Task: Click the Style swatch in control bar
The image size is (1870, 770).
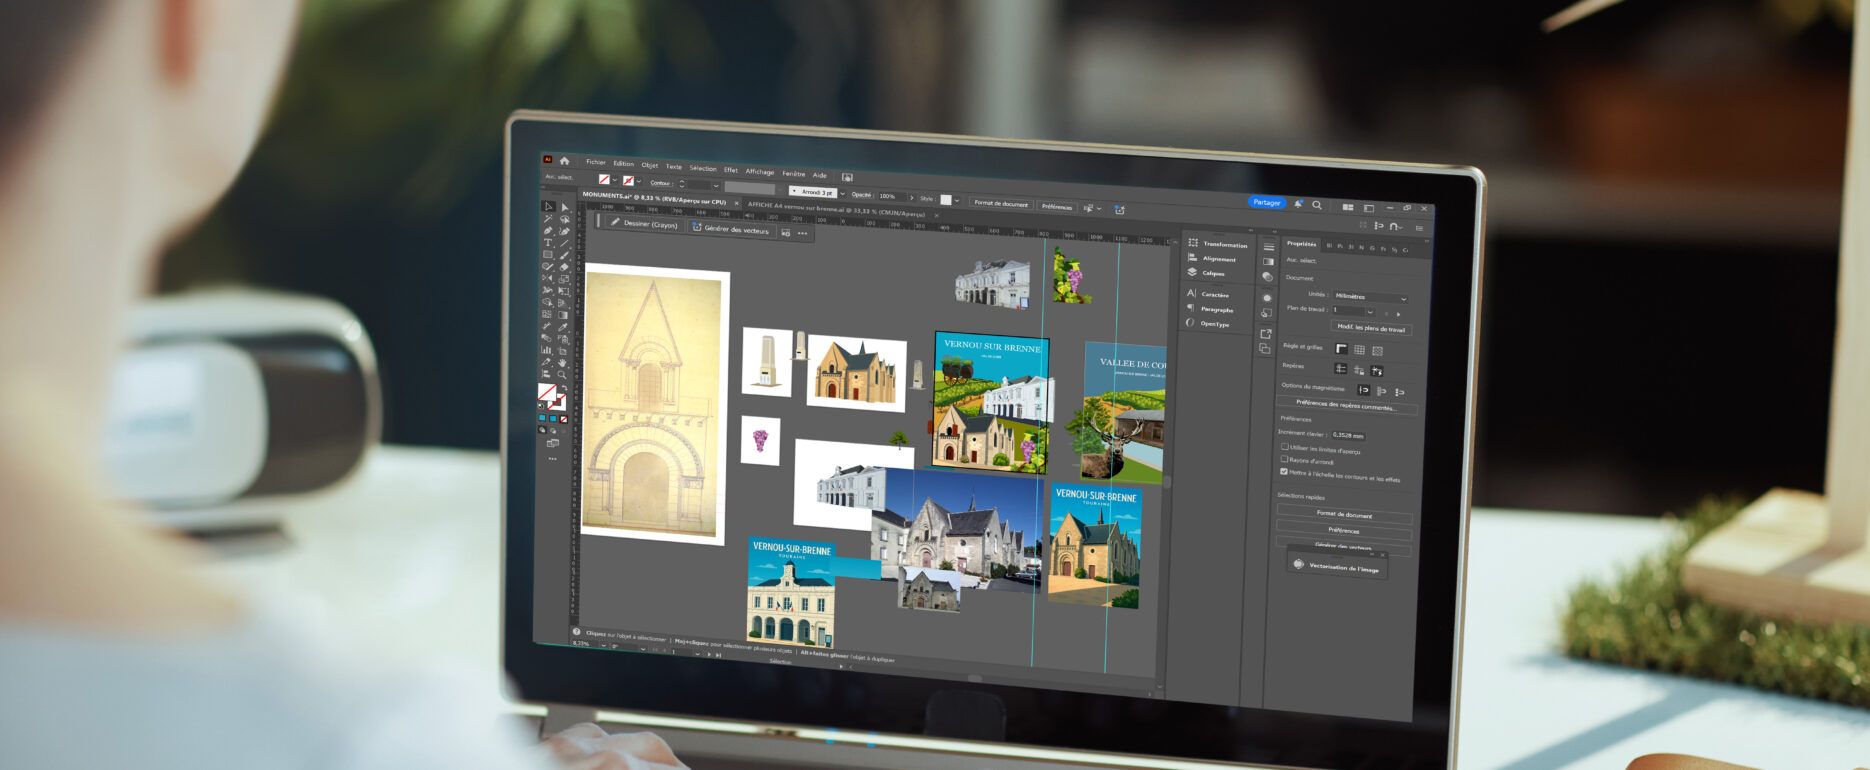Action: [x=946, y=200]
